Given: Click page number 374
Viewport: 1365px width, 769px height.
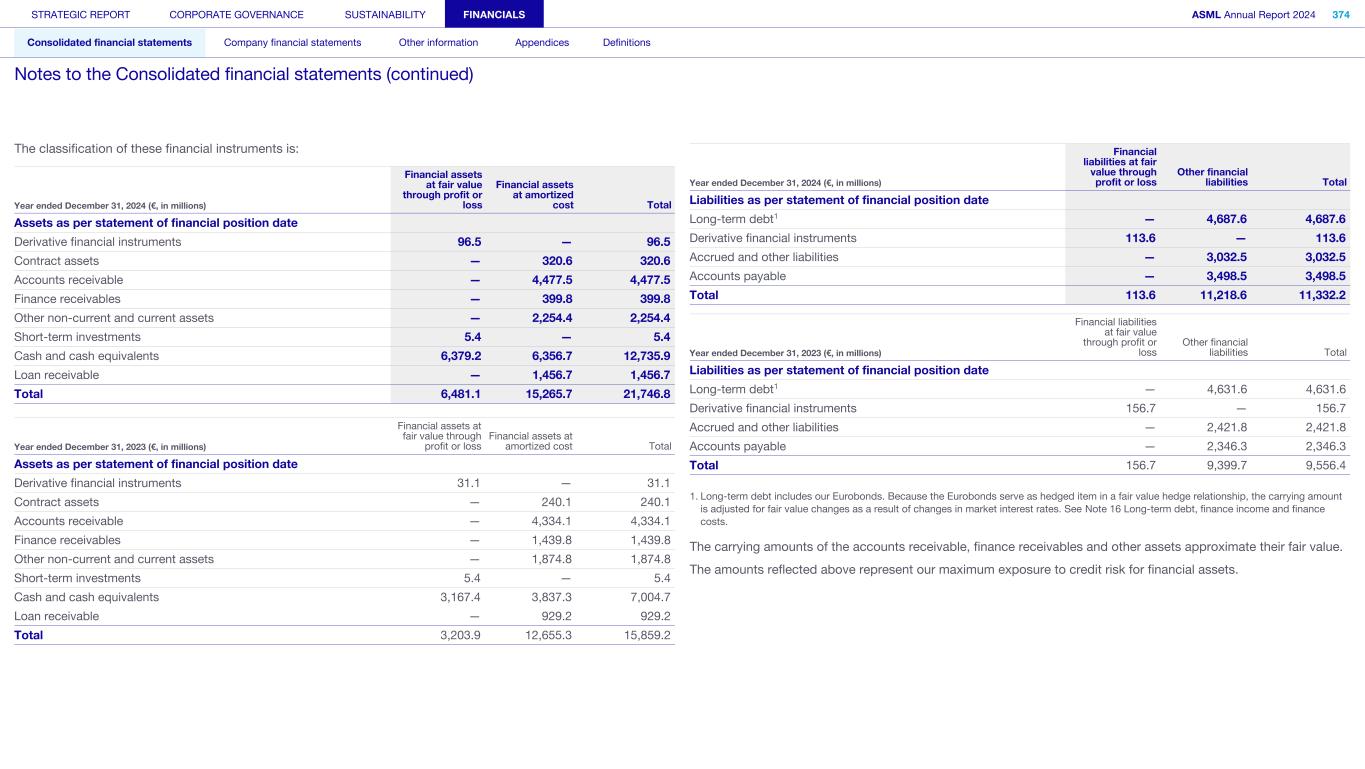Looking at the screenshot, I should (1340, 15).
